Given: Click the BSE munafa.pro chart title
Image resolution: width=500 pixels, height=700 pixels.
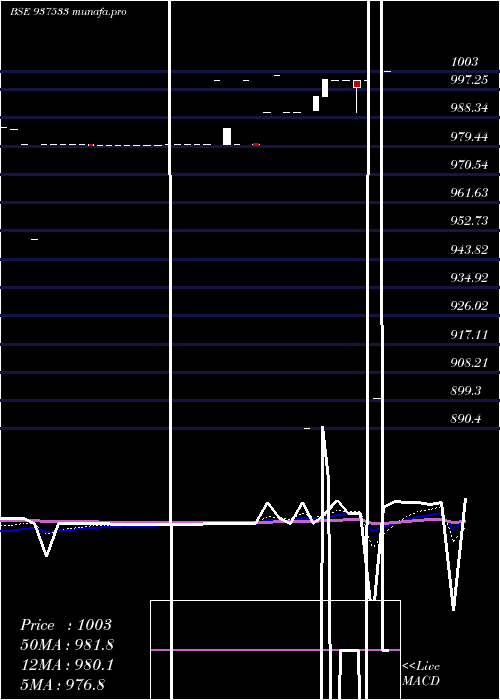Looking at the screenshot, I should click(68, 12).
